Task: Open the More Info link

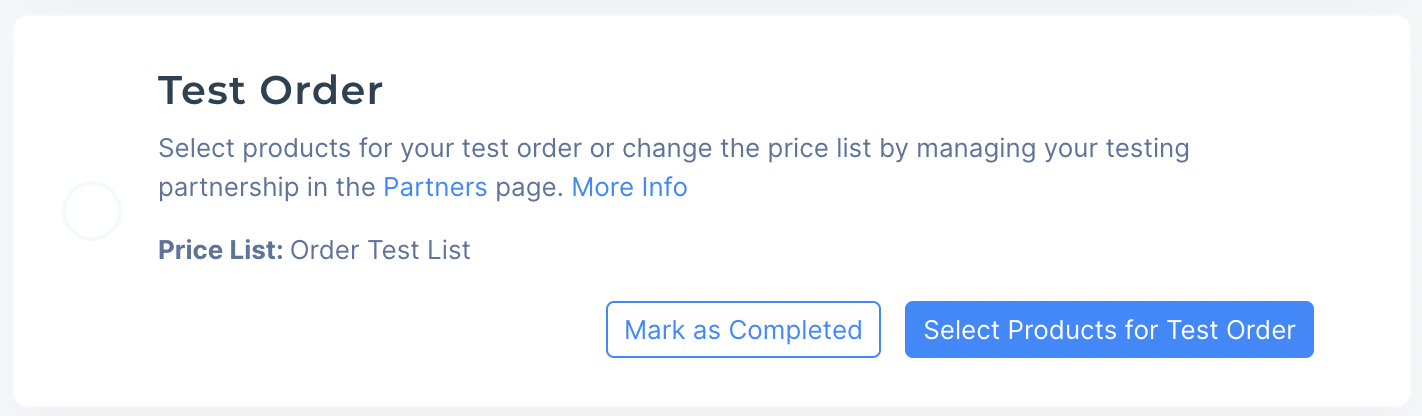Action: click(x=629, y=188)
